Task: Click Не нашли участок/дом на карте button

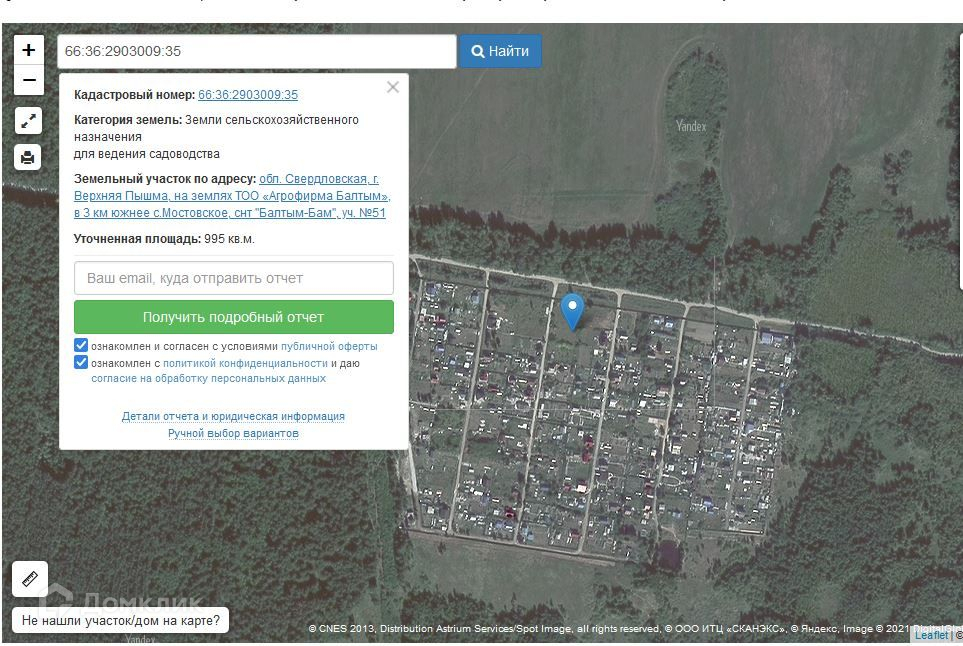Action: pos(120,620)
